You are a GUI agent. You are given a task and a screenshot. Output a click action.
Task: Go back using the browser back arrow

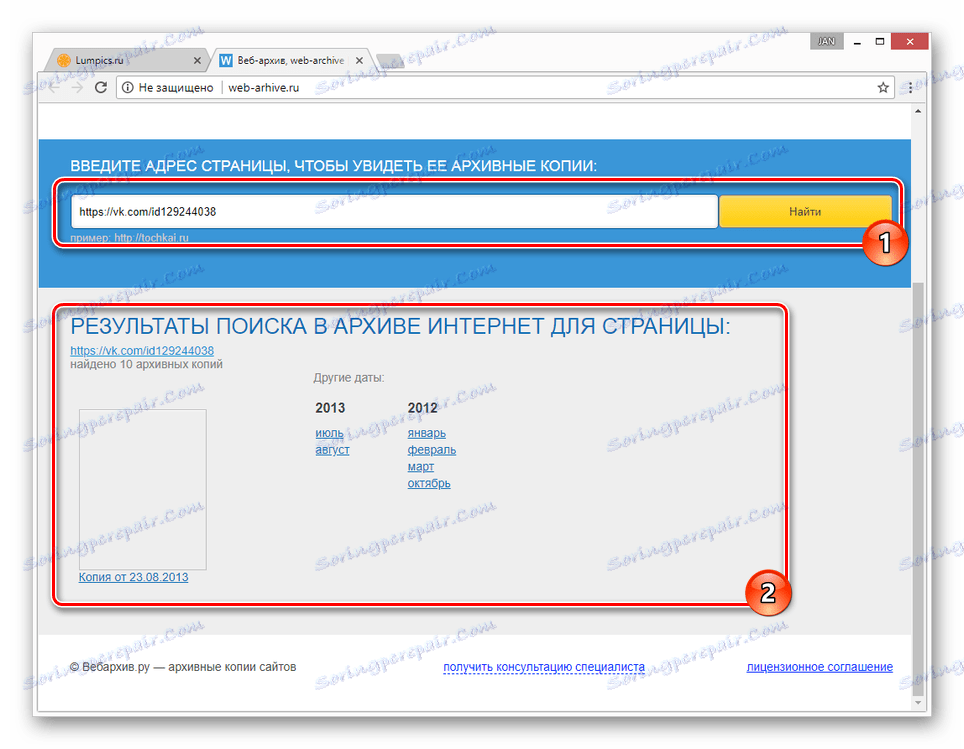click(x=54, y=87)
